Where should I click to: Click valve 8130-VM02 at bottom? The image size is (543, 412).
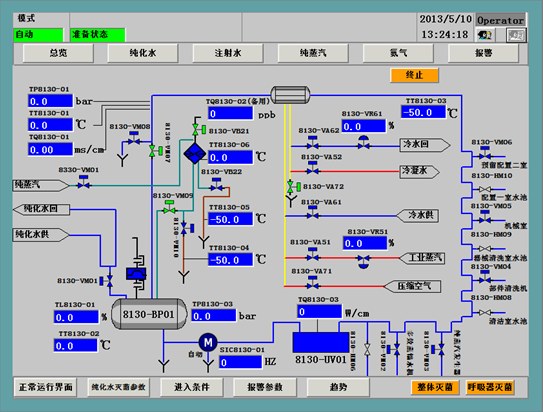[393, 349]
